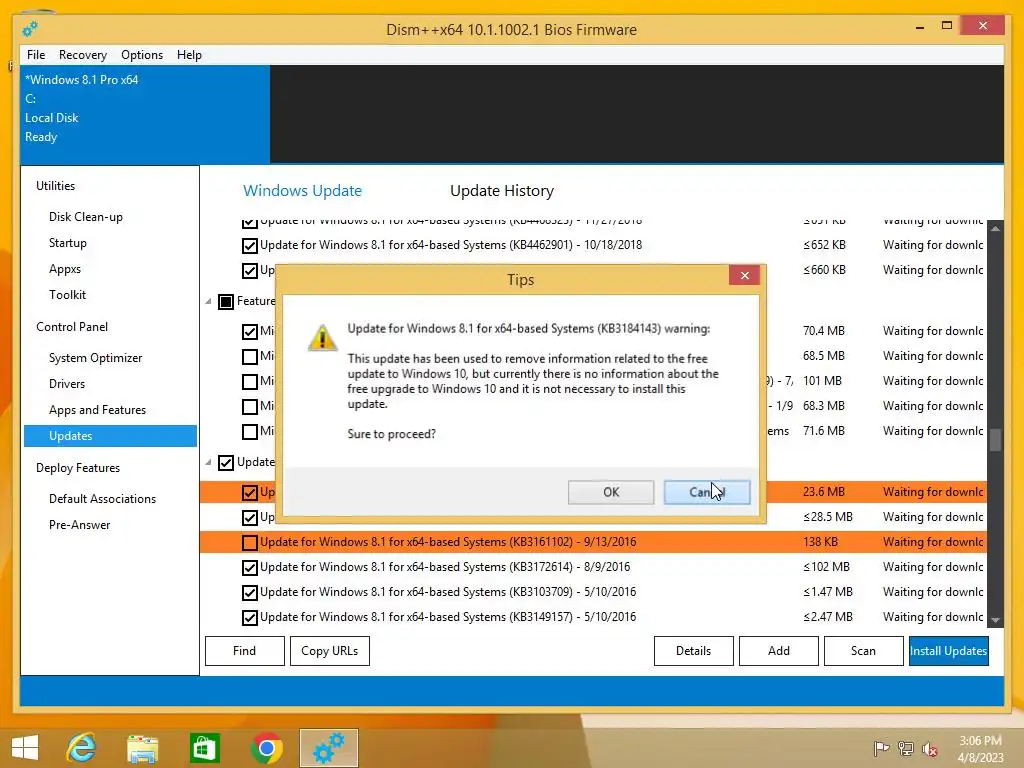The height and width of the screenshot is (768, 1024).
Task: Check the 101 MB feature row checkbox
Action: [249, 381]
